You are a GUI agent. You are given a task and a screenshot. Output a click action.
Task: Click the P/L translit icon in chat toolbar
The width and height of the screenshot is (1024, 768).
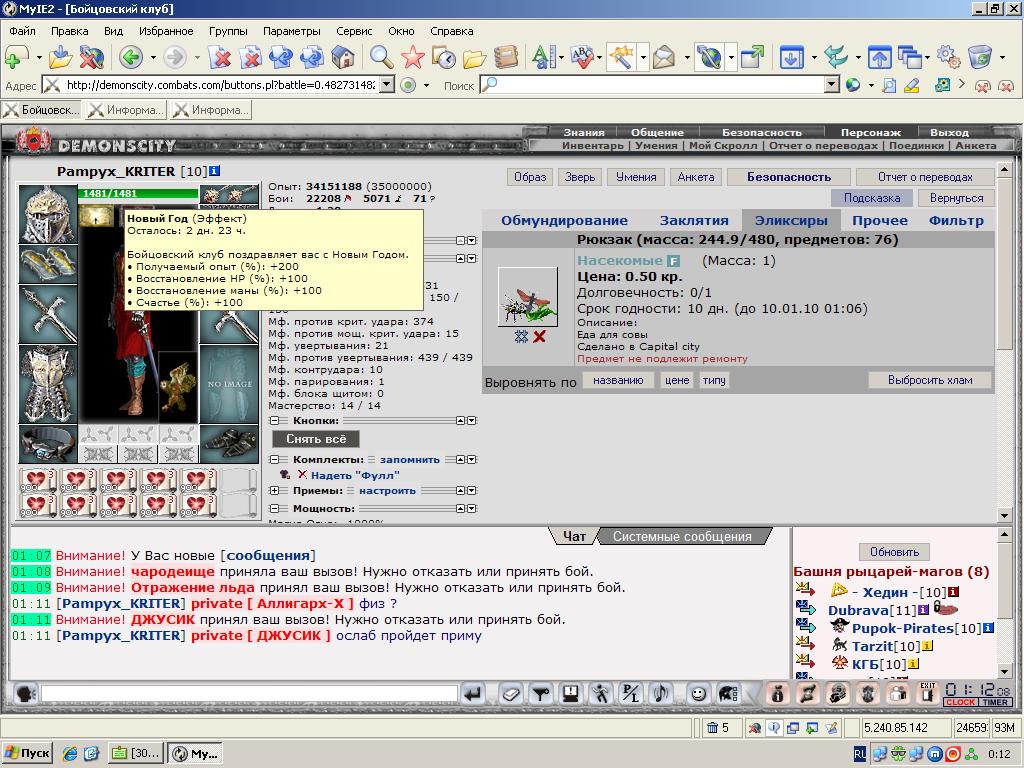pos(631,694)
